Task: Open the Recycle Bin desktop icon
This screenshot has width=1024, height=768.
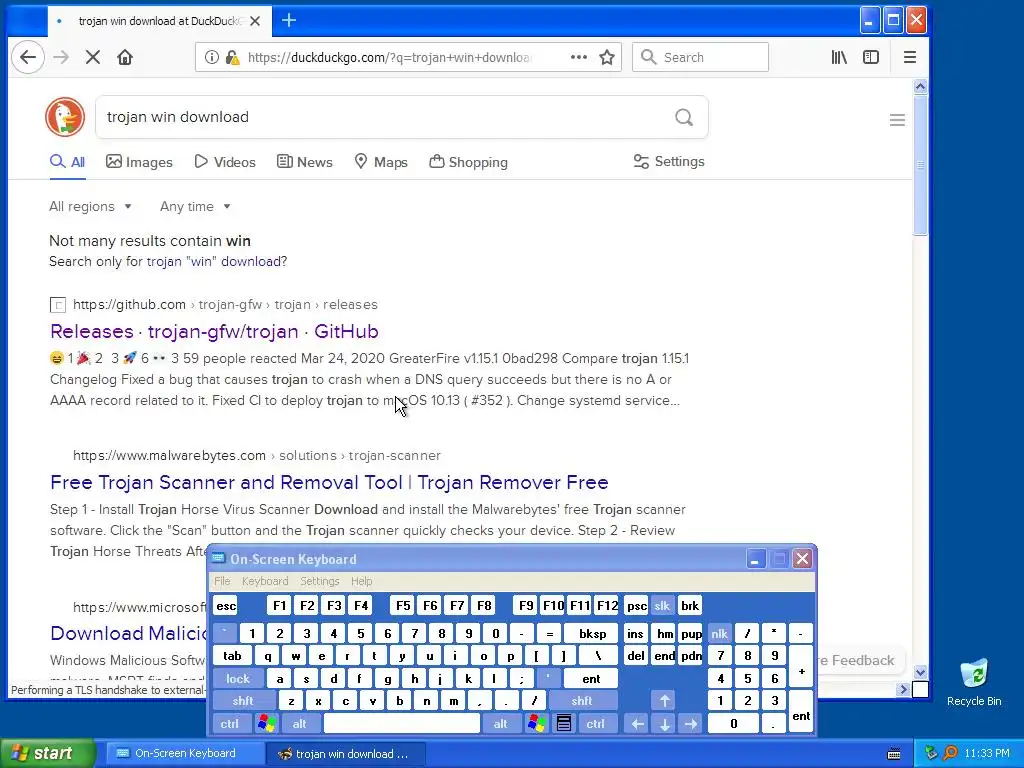Action: point(974,682)
